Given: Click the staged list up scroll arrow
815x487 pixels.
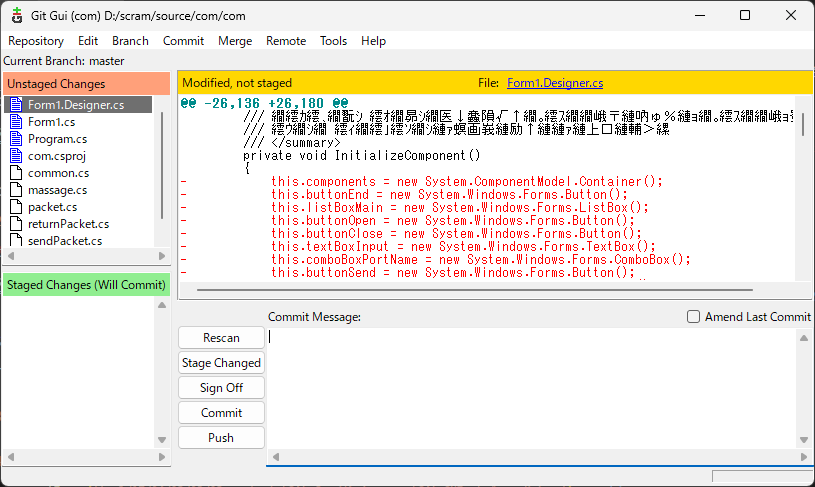Looking at the screenshot, I should (x=162, y=305).
